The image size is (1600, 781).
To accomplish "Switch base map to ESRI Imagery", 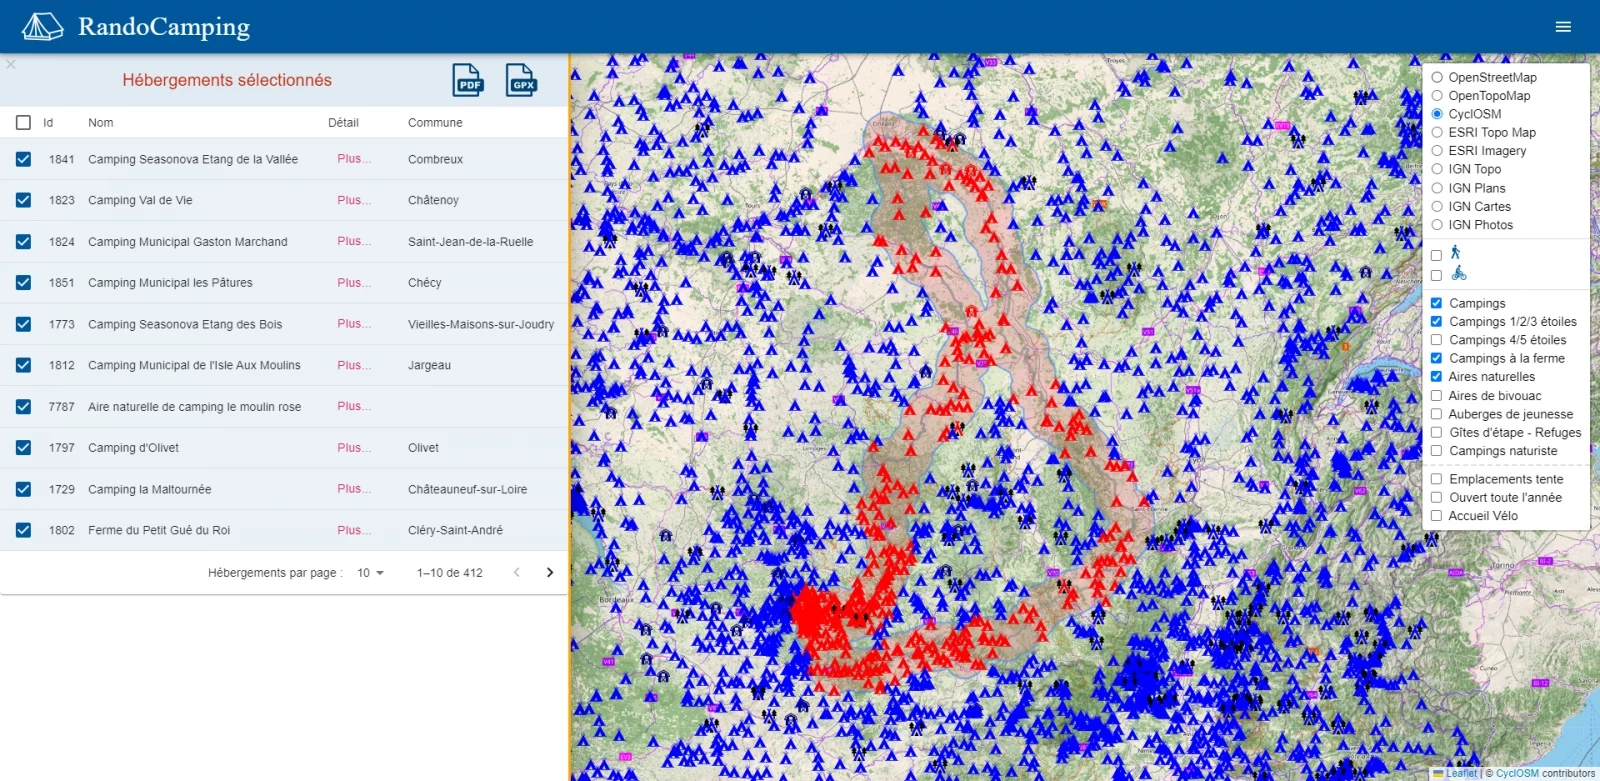I will (x=1437, y=151).
